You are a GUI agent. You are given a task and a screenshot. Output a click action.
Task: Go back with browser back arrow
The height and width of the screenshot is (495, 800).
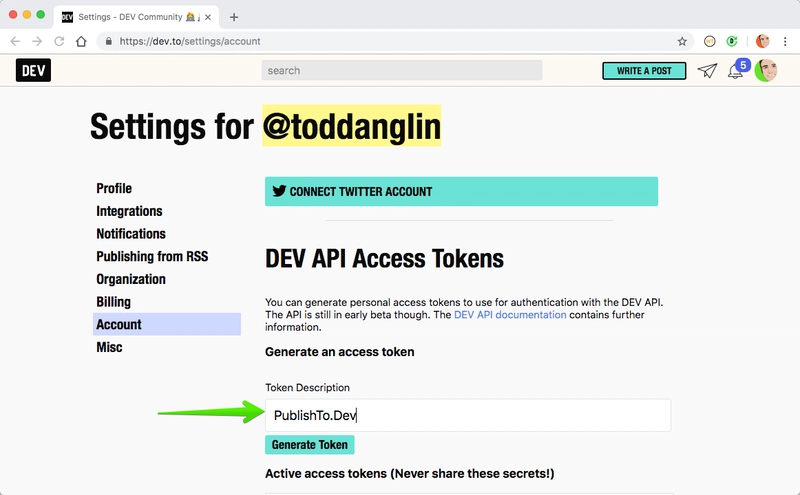pyautogui.click(x=15, y=41)
